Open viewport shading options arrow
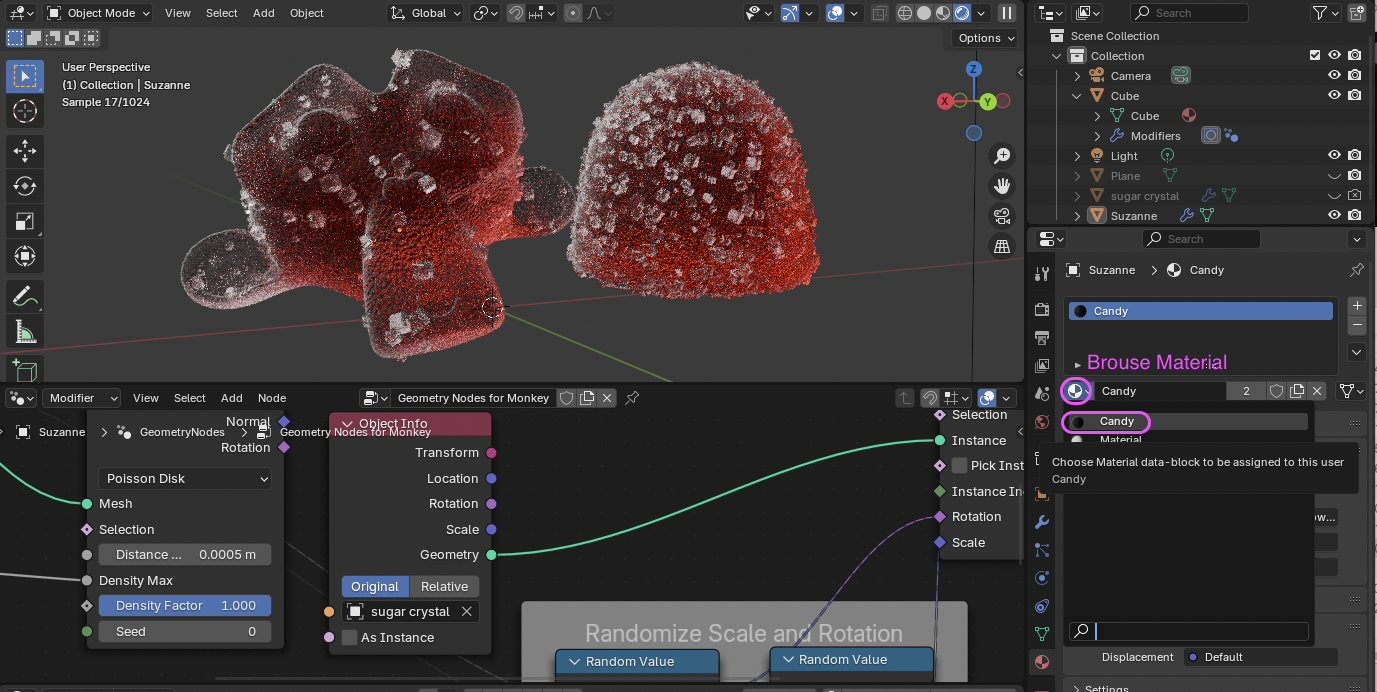Image resolution: width=1377 pixels, height=692 pixels. [x=979, y=13]
